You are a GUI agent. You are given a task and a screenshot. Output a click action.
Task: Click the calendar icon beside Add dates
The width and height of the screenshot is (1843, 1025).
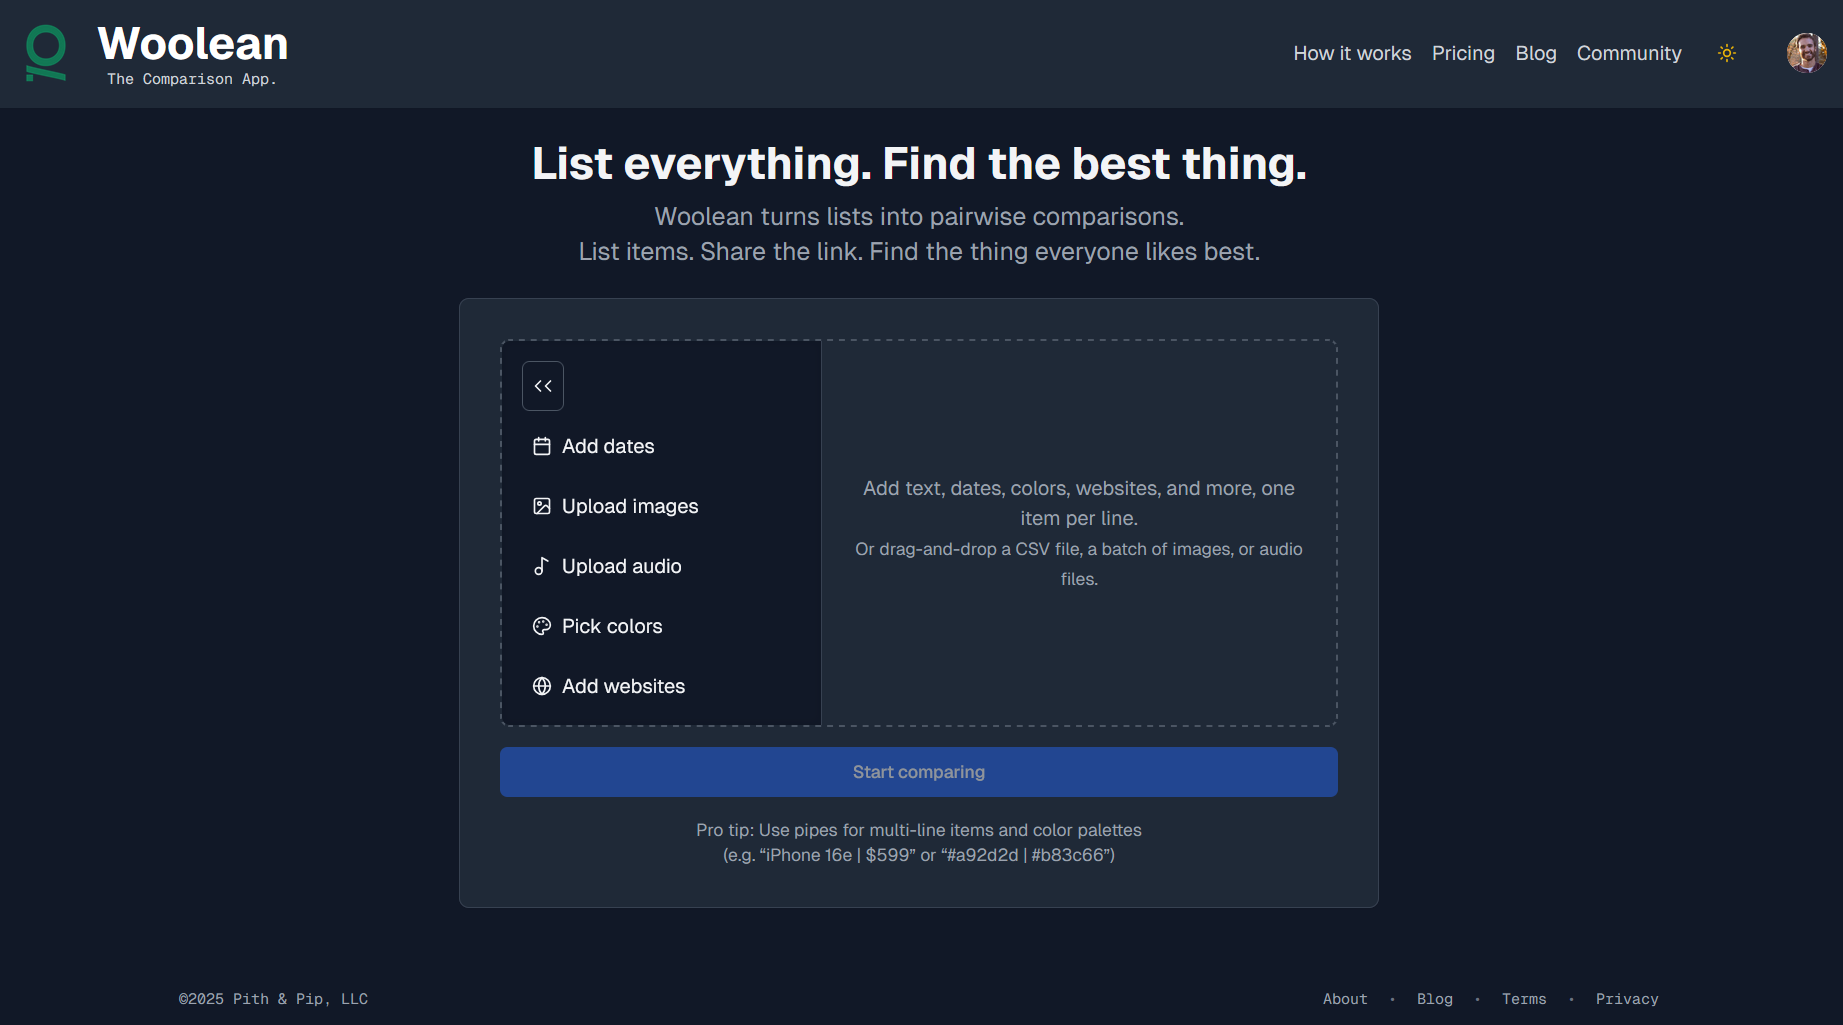click(542, 446)
